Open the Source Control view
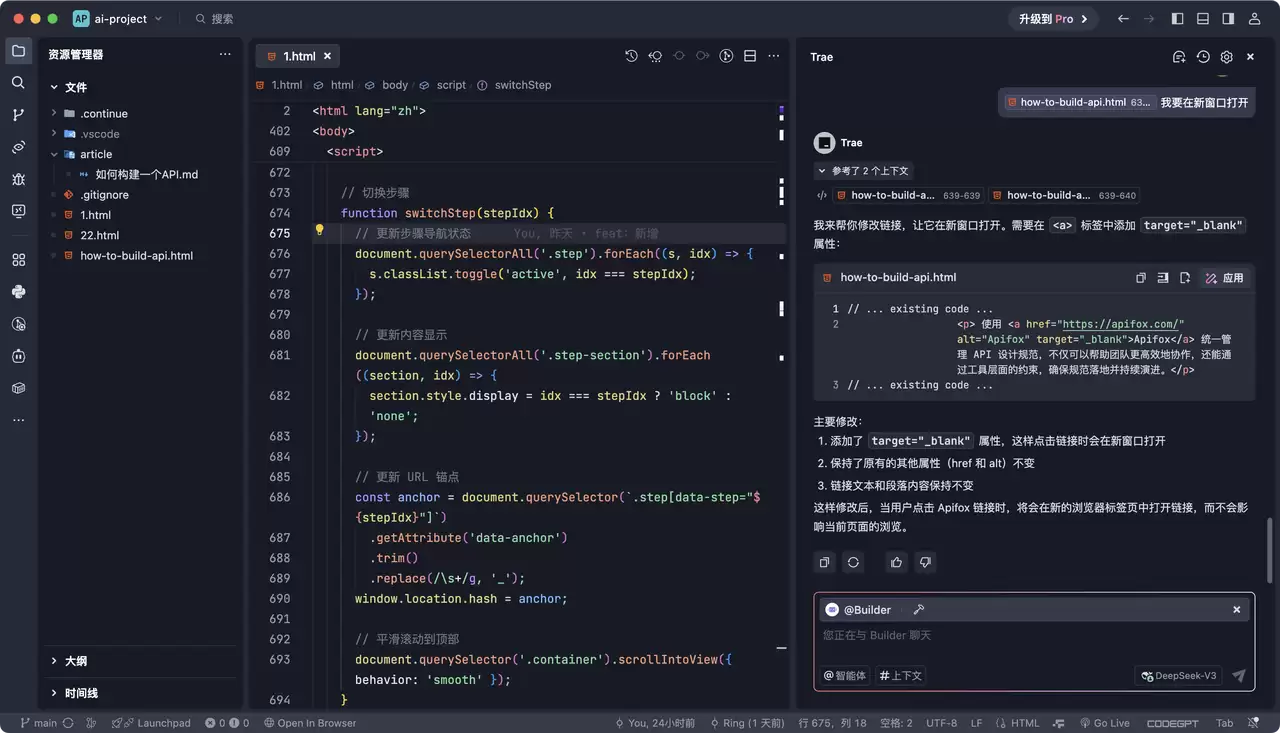Screen dimensions: 1280x733 [18, 115]
